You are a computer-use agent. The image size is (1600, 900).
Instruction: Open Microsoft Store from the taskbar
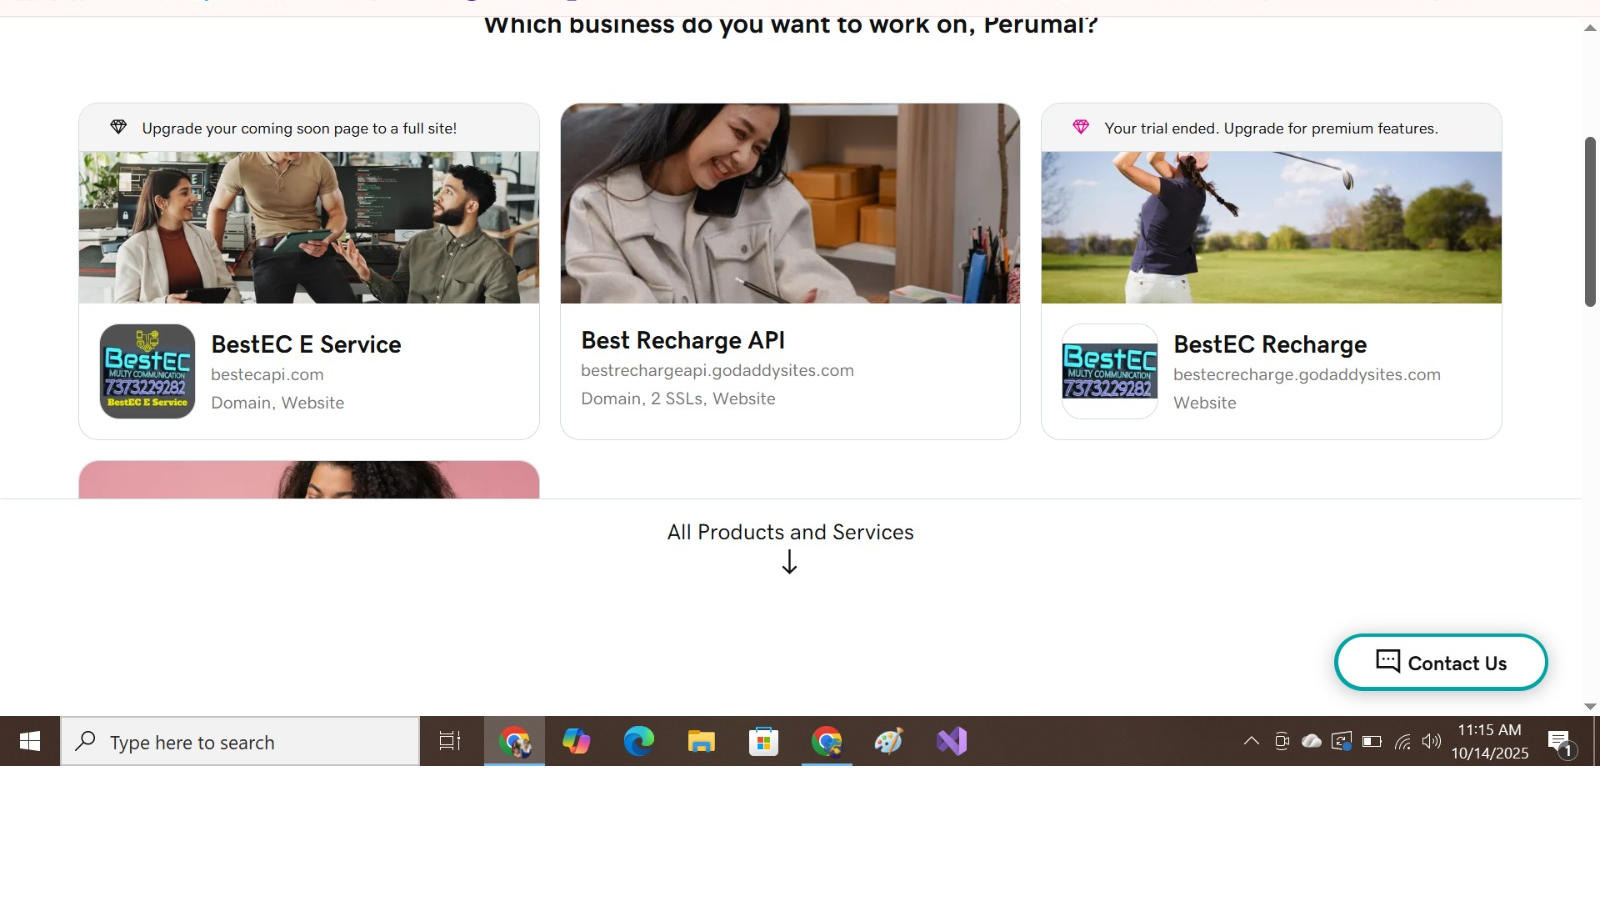click(x=764, y=742)
